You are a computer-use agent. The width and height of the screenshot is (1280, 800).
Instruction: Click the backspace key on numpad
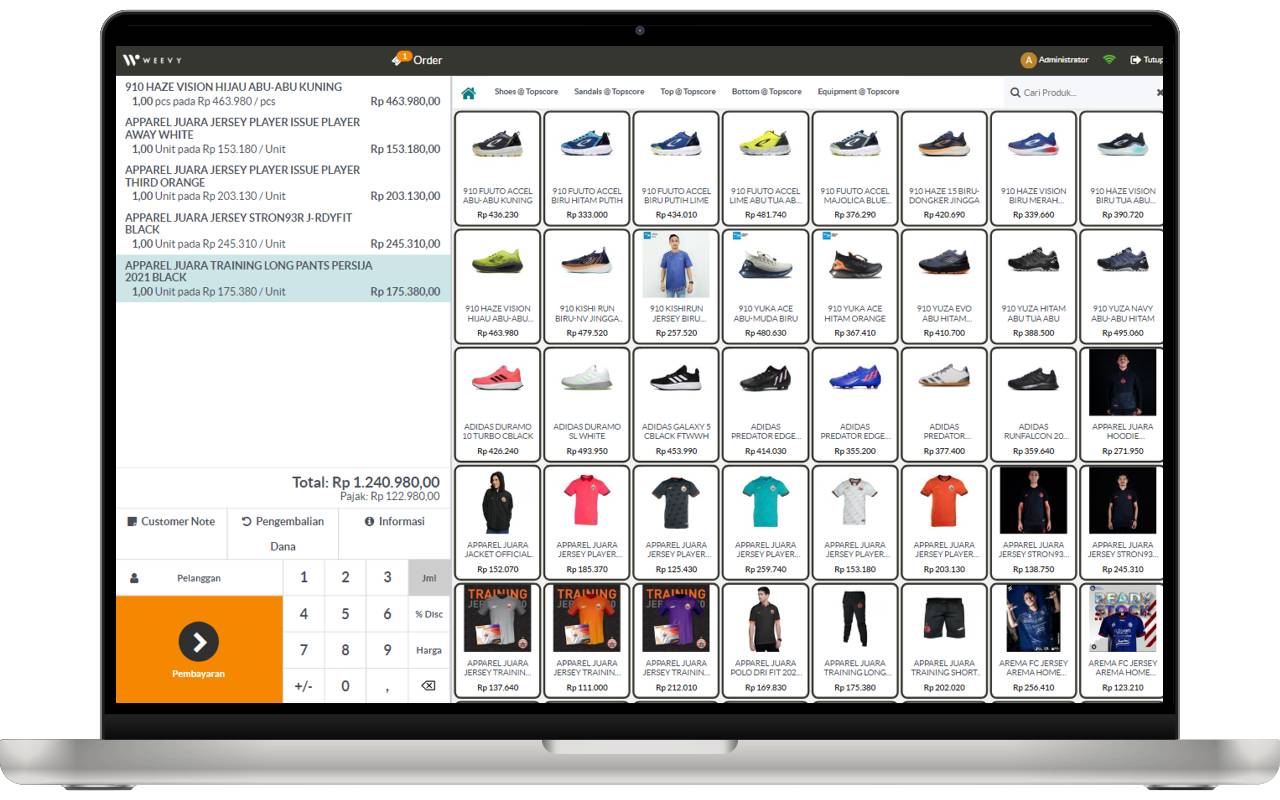point(428,686)
